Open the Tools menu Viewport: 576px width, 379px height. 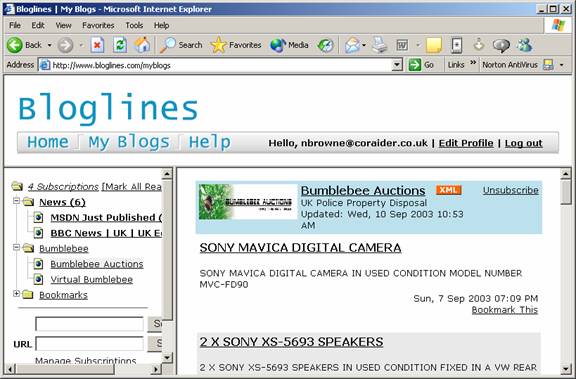(x=134, y=25)
